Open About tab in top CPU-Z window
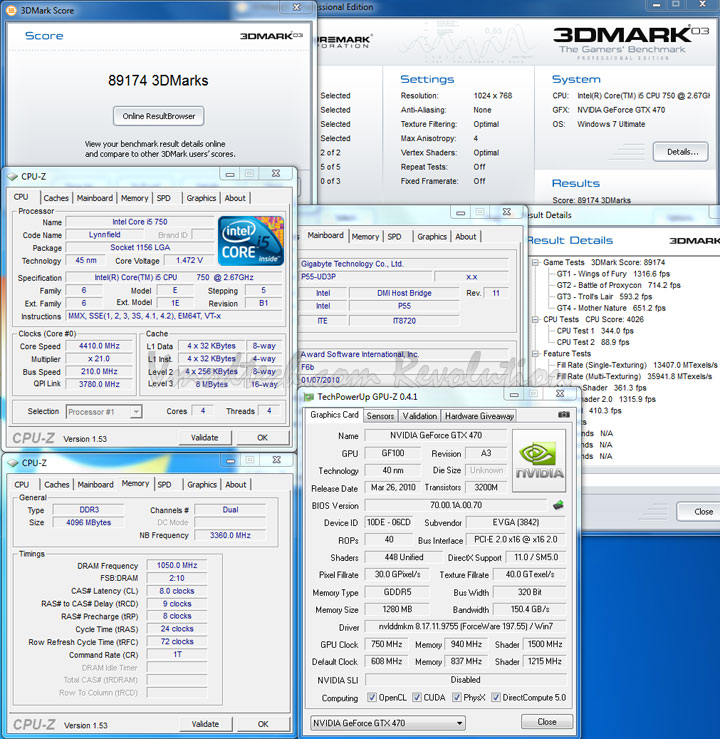This screenshot has width=720, height=739. click(235, 198)
